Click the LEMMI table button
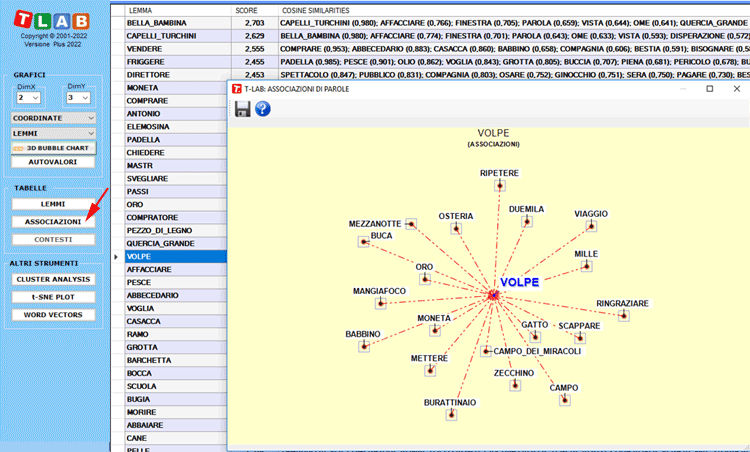 53,204
